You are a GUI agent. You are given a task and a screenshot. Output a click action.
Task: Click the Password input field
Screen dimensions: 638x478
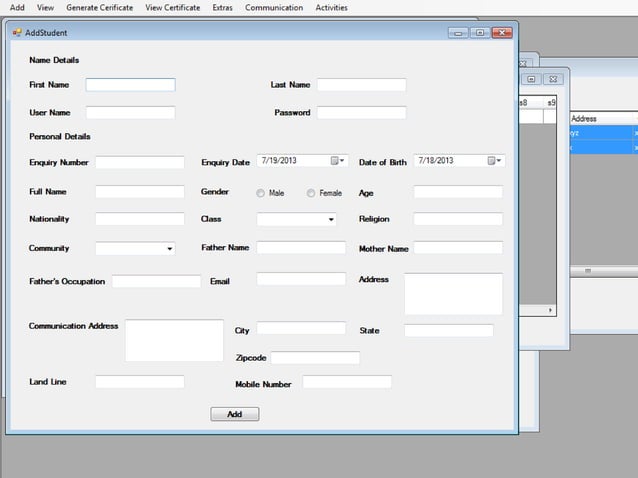(361, 113)
